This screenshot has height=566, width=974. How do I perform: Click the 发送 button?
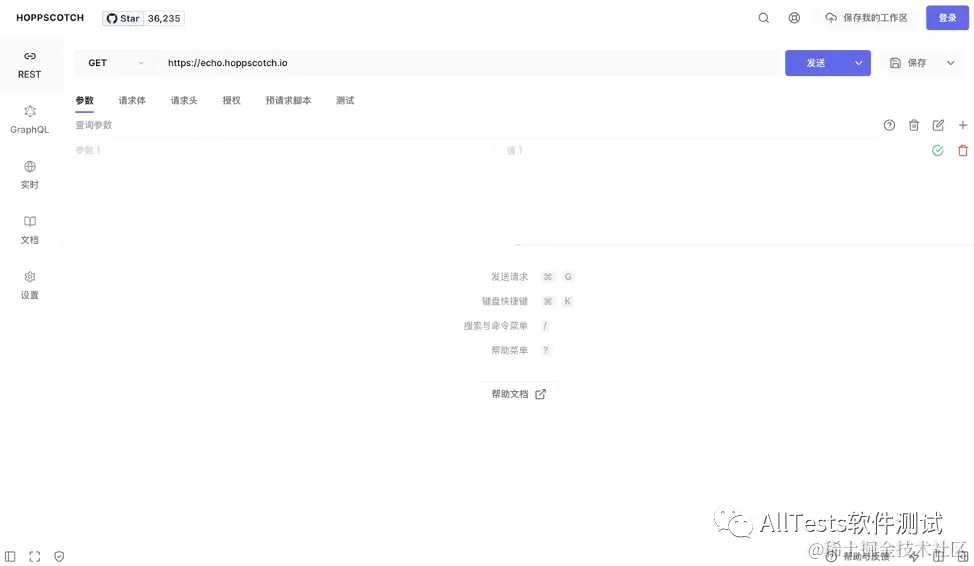[x=816, y=63]
